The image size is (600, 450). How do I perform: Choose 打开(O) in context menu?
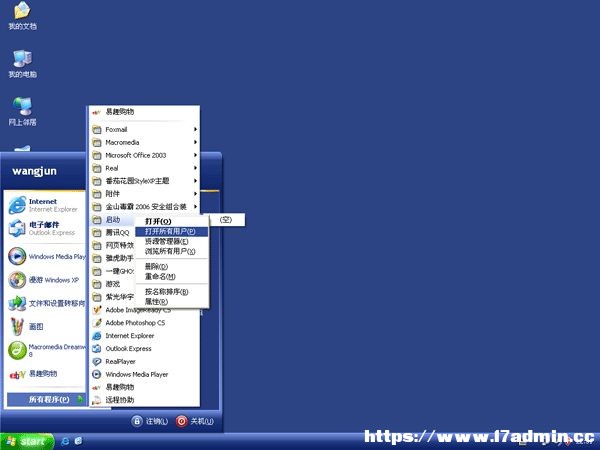click(172, 221)
